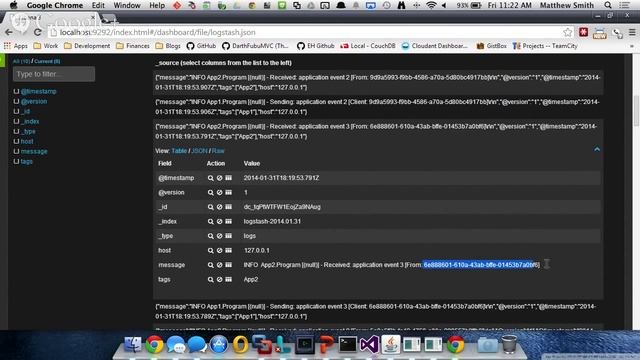Switch event view to Table
The image size is (640, 360).
pyautogui.click(x=179, y=151)
